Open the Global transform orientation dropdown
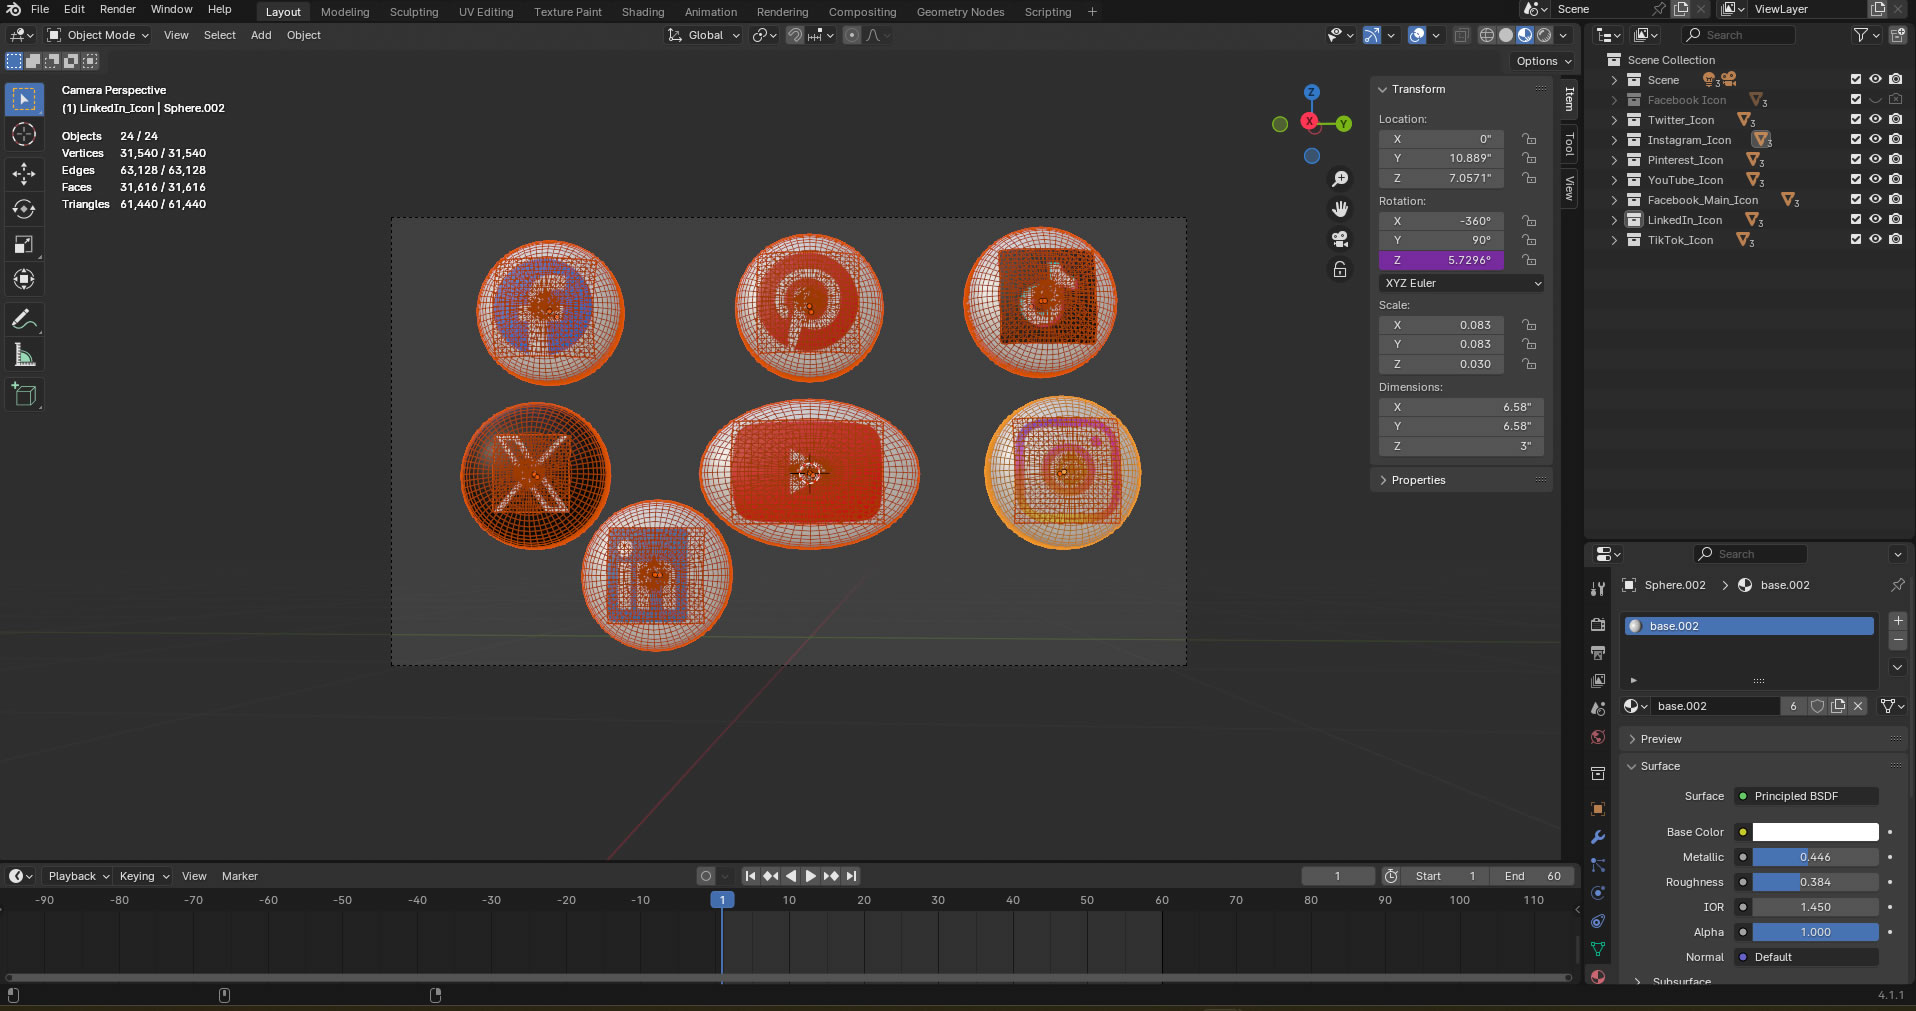Image resolution: width=1916 pixels, height=1011 pixels. 704,35
